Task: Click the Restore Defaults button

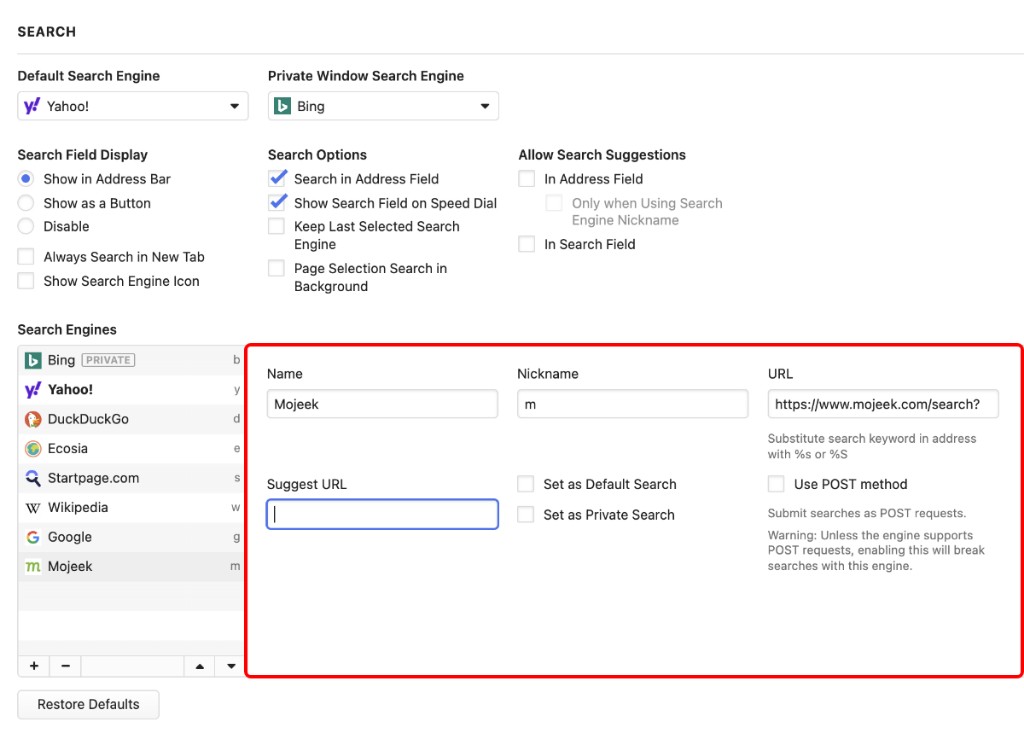Action: coord(88,704)
